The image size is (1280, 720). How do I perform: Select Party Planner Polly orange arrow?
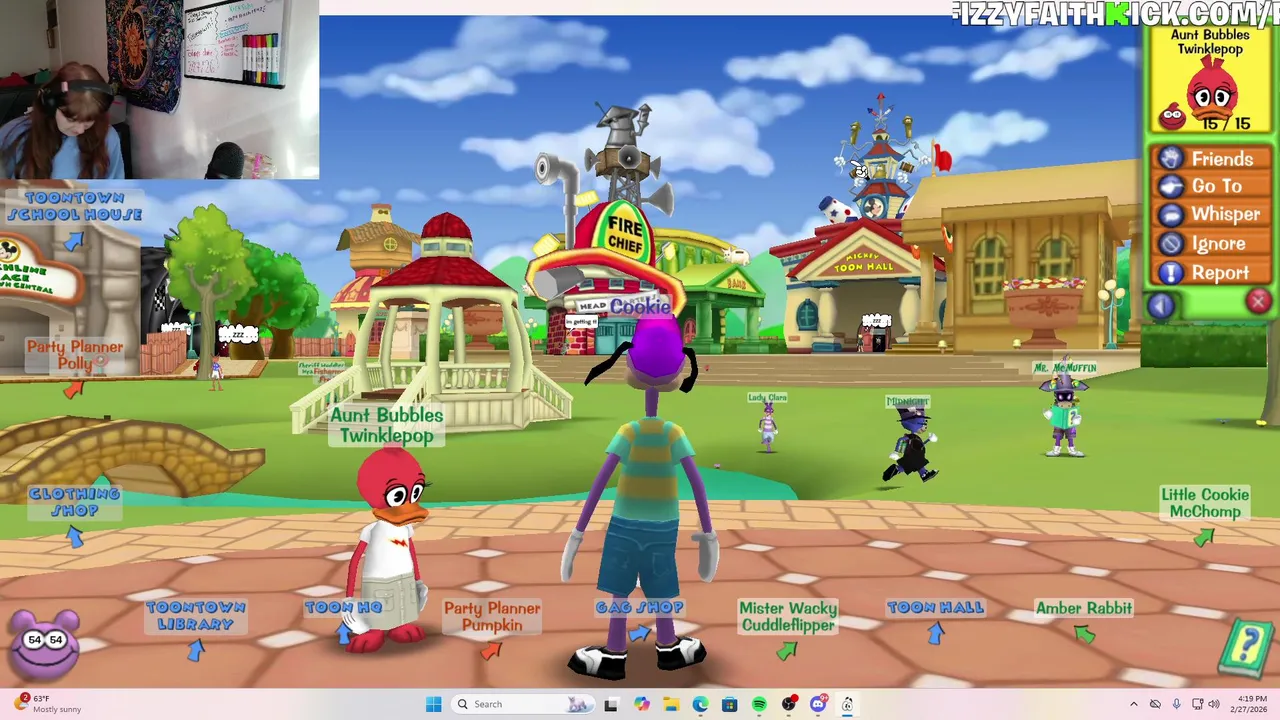(x=72, y=389)
